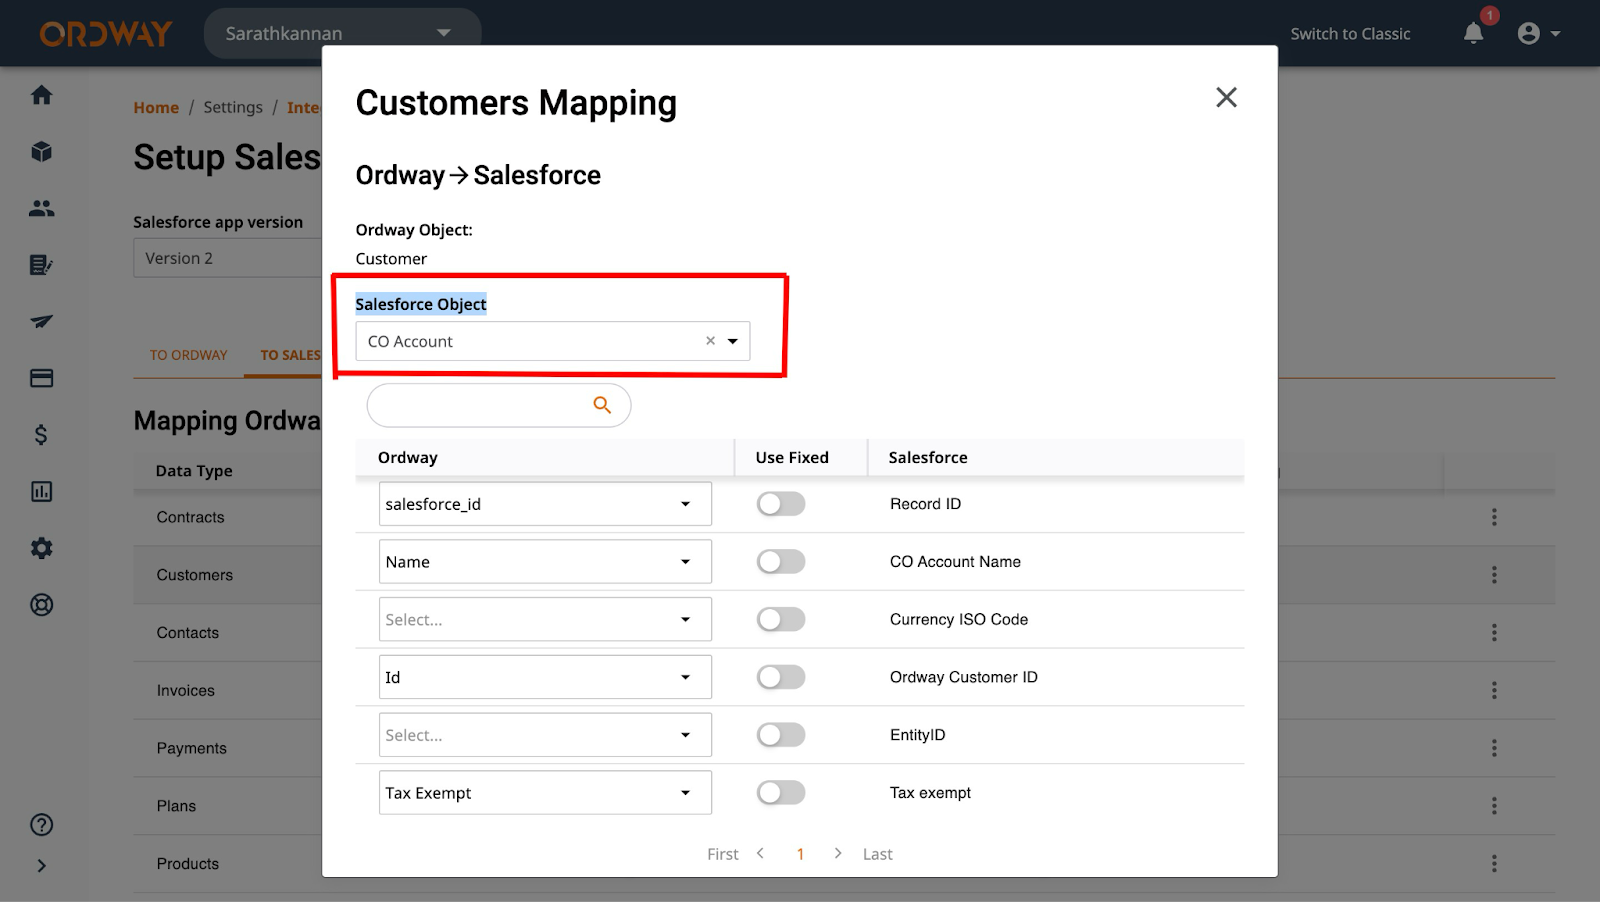
Task: Open the Version 2 app version dropdown
Action: pyautogui.click(x=228, y=258)
